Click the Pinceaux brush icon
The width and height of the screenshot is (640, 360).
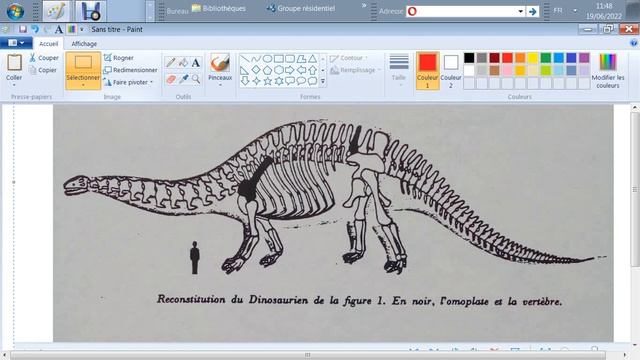(x=220, y=63)
